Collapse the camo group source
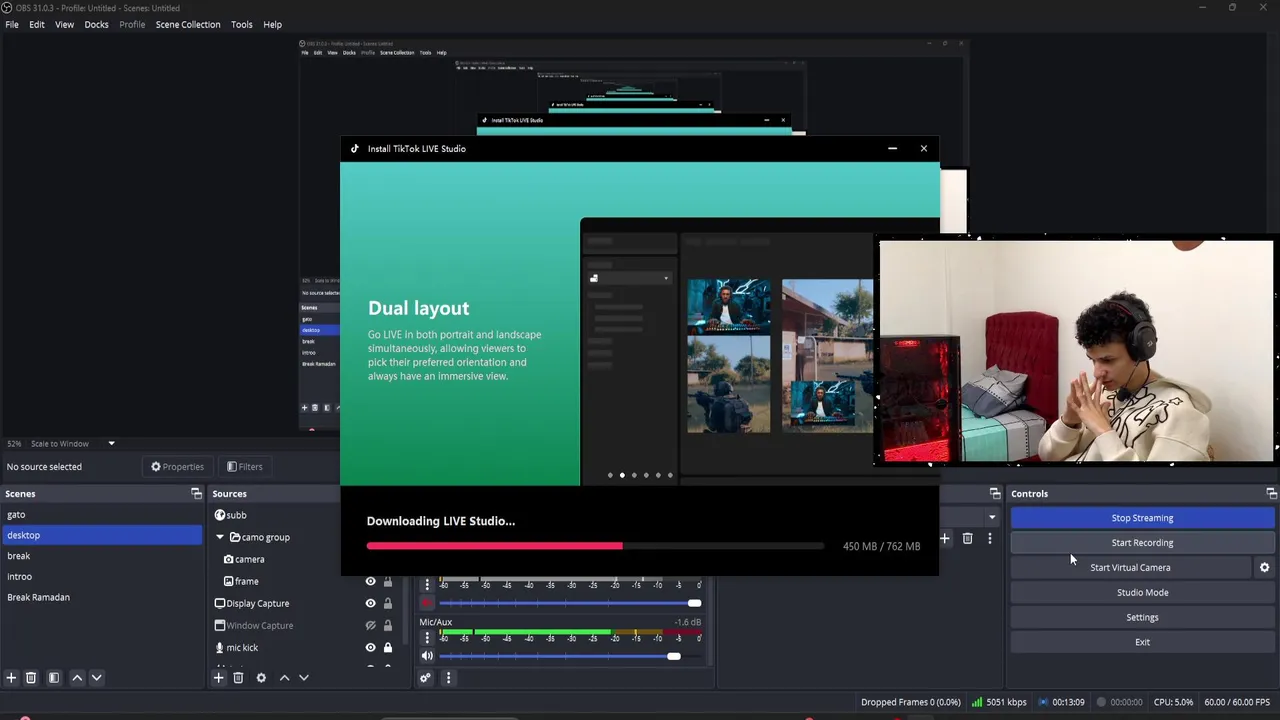 click(x=220, y=537)
